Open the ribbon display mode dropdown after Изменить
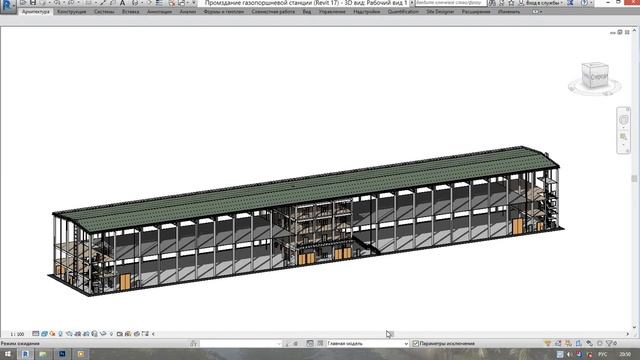Screen dimensions: 640x360 click(537, 12)
